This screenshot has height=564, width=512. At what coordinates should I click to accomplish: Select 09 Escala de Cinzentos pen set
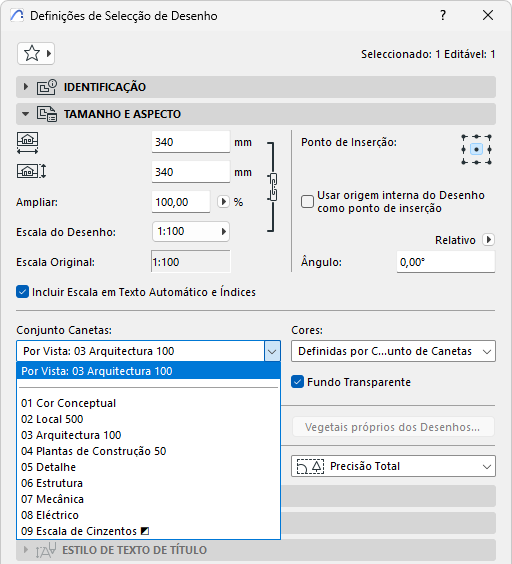(148, 531)
